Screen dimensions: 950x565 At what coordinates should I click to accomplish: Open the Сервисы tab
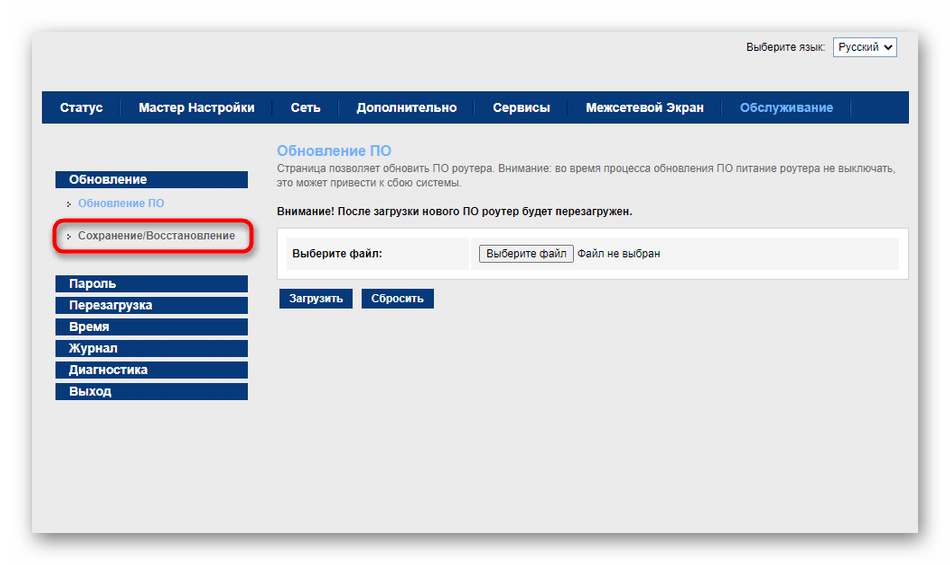(521, 108)
